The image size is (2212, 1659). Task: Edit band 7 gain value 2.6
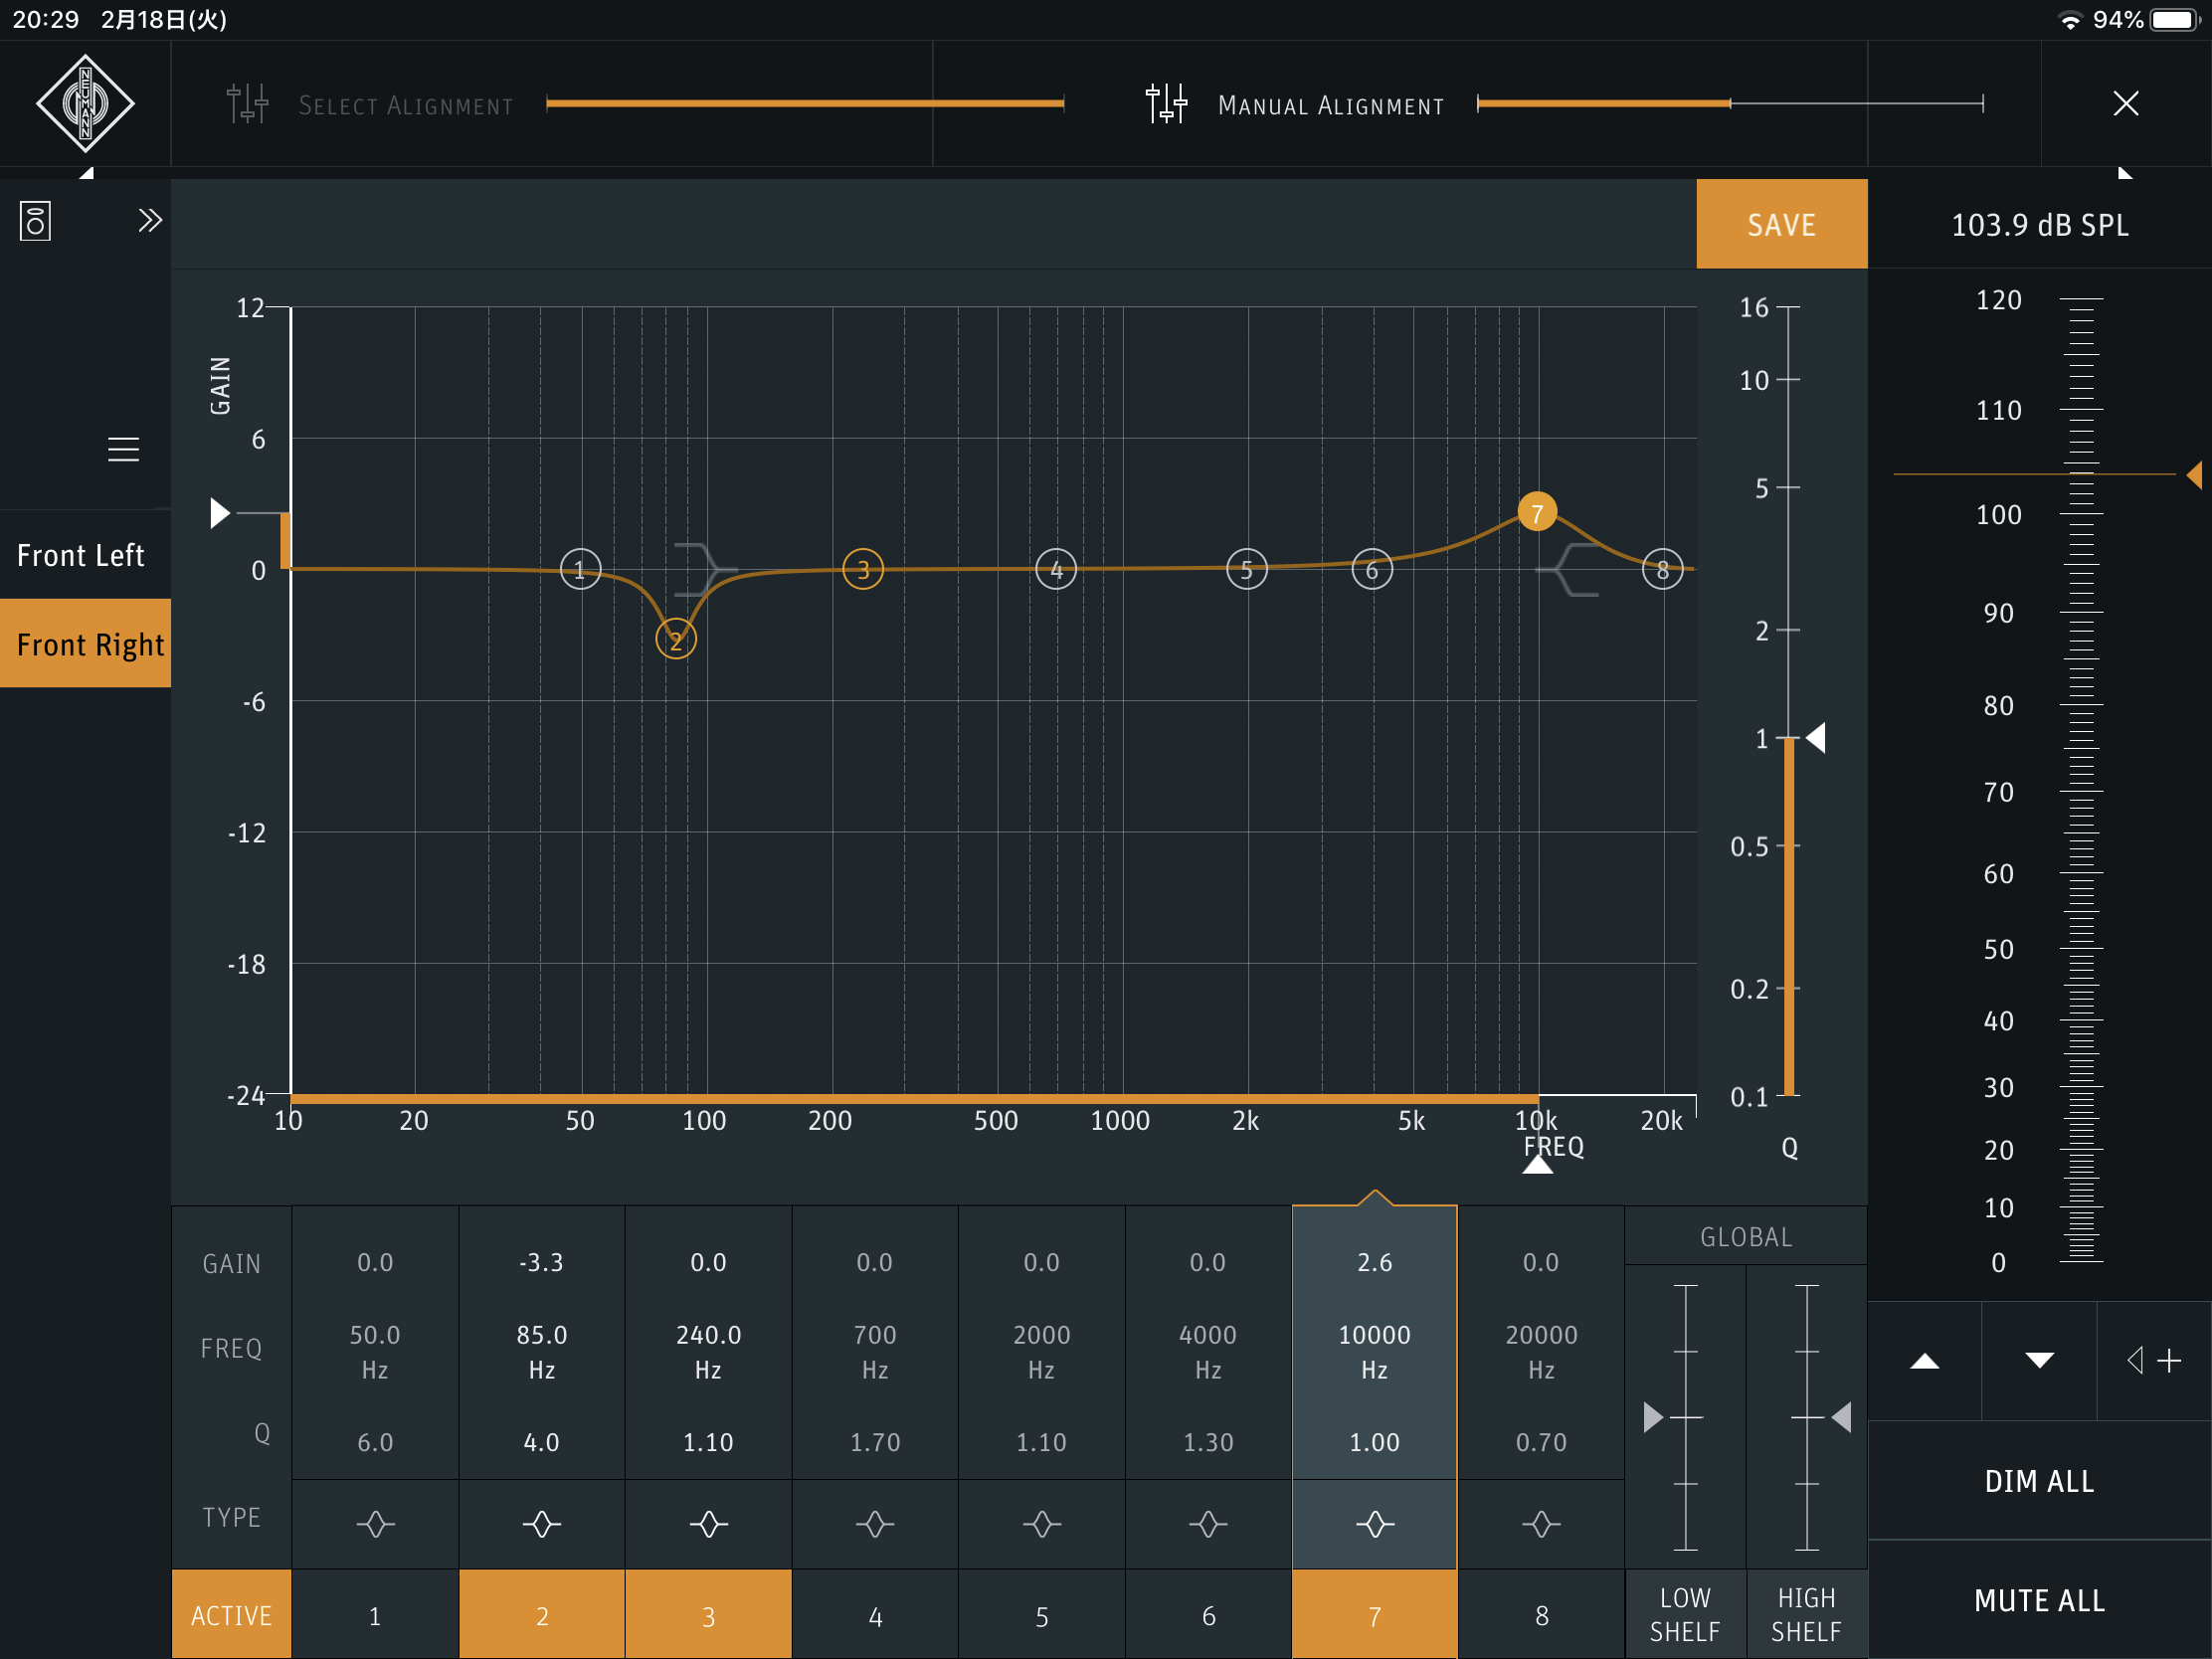tap(1375, 1262)
